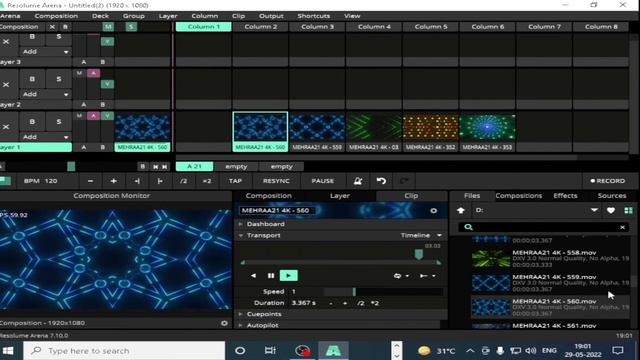Nudge BPM forward

160,181
